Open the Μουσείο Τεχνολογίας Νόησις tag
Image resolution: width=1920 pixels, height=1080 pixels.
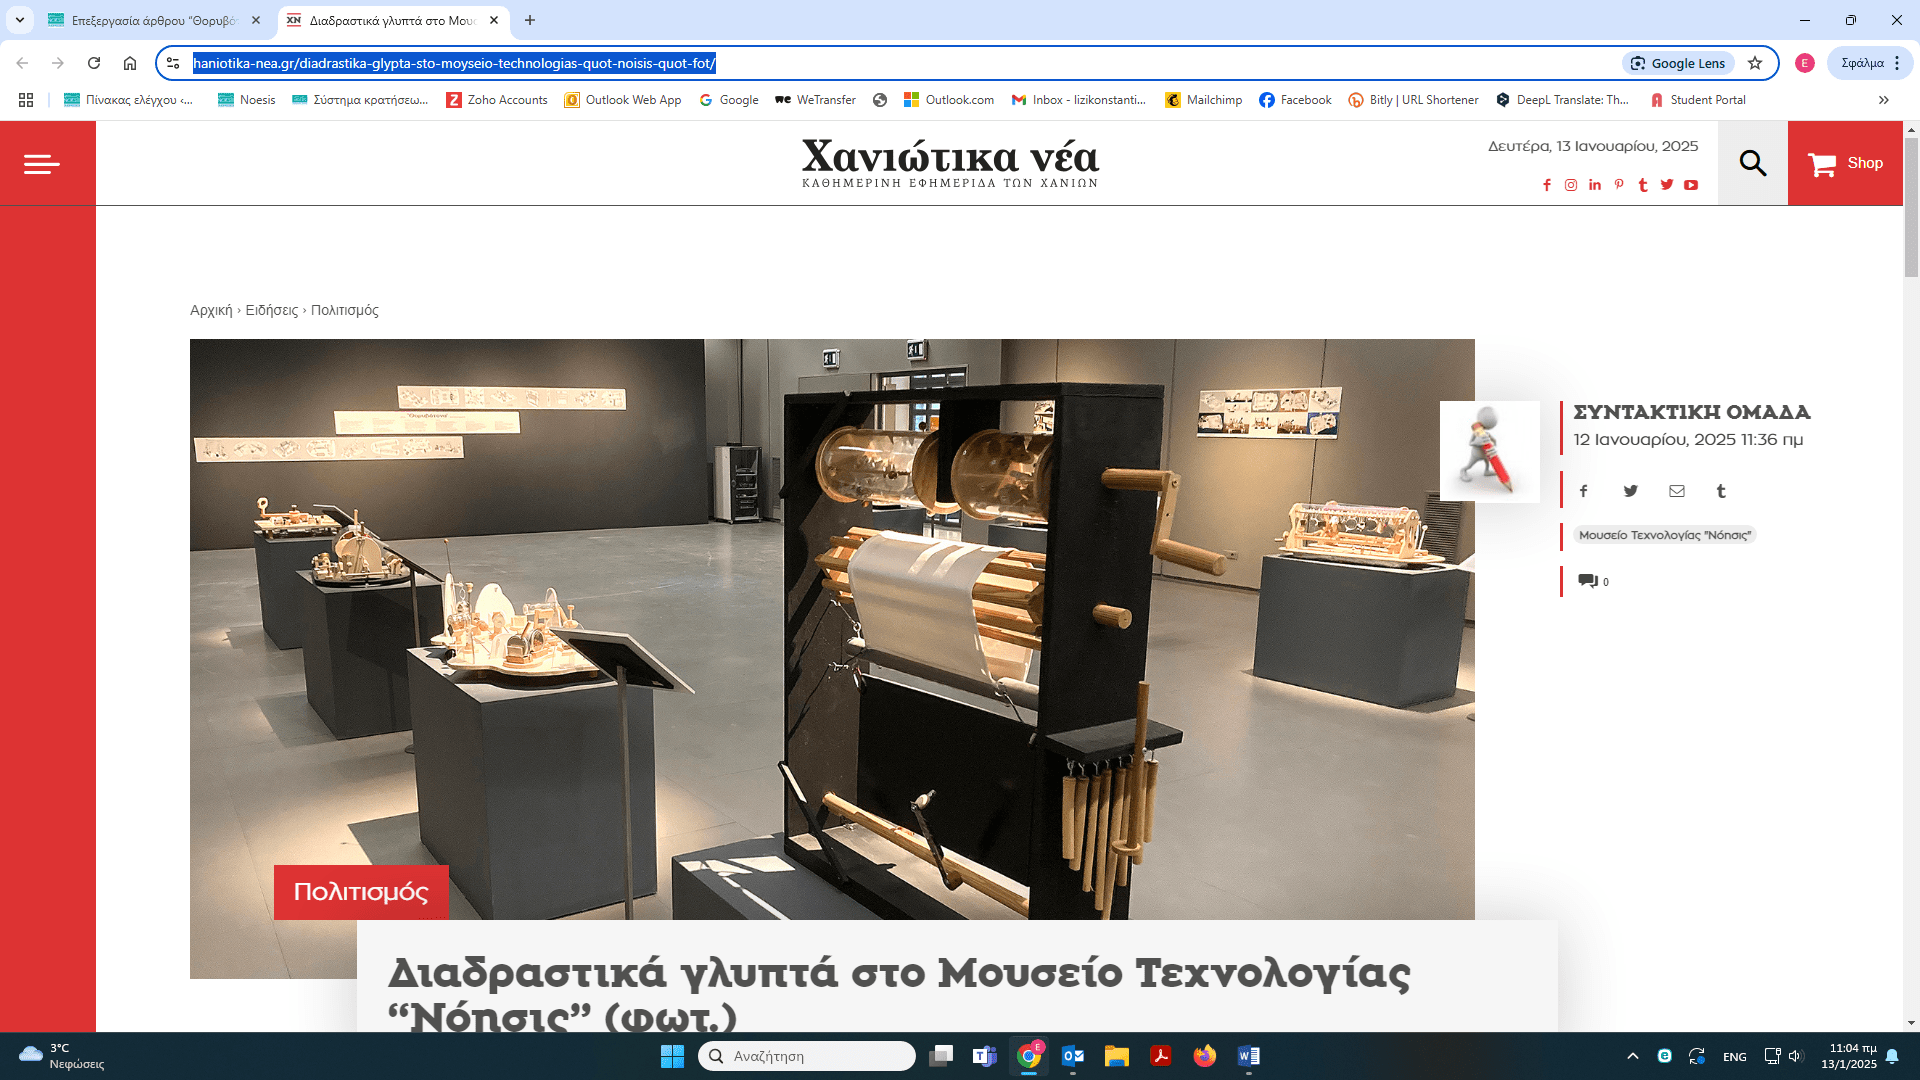(x=1664, y=535)
